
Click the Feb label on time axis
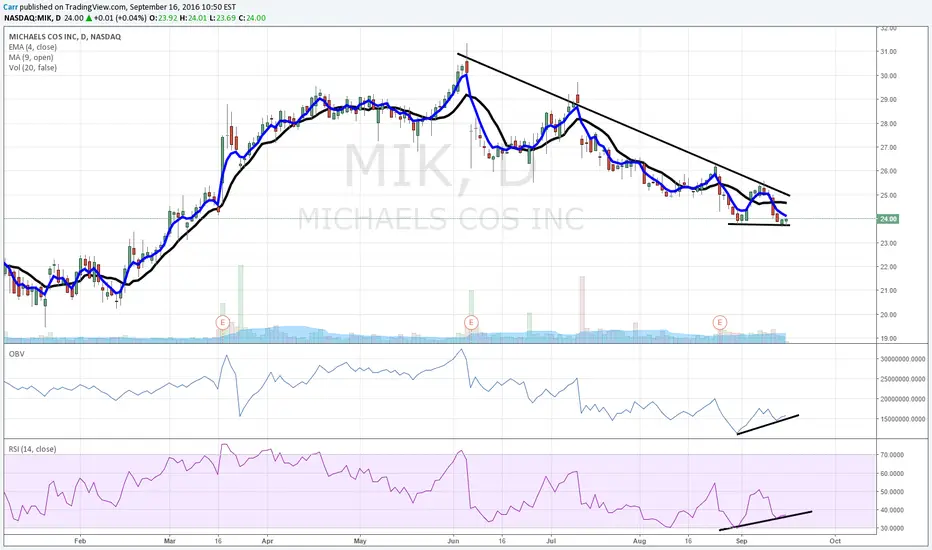(80, 541)
